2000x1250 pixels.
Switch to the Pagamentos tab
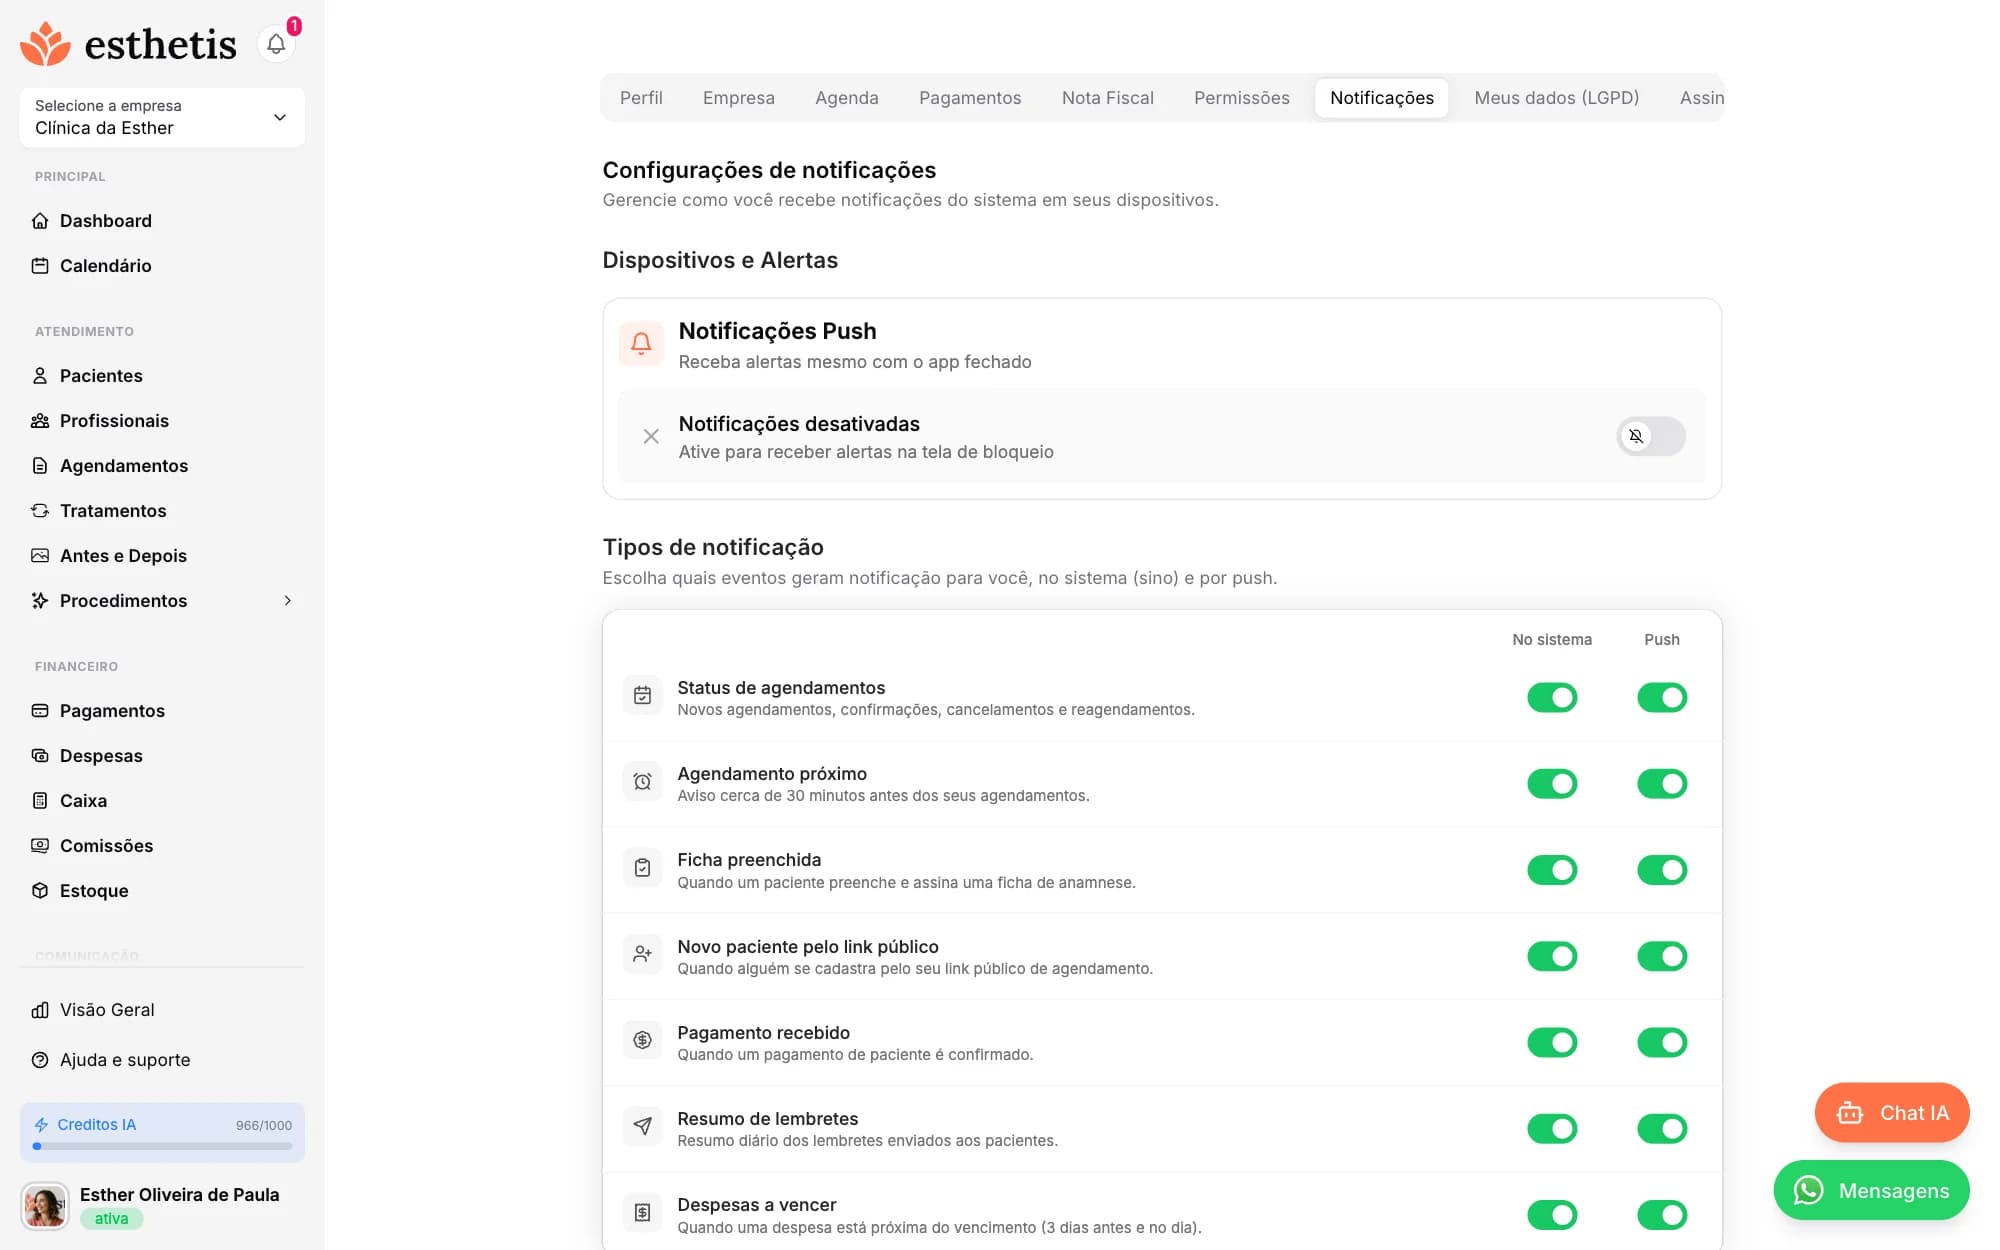tap(970, 98)
